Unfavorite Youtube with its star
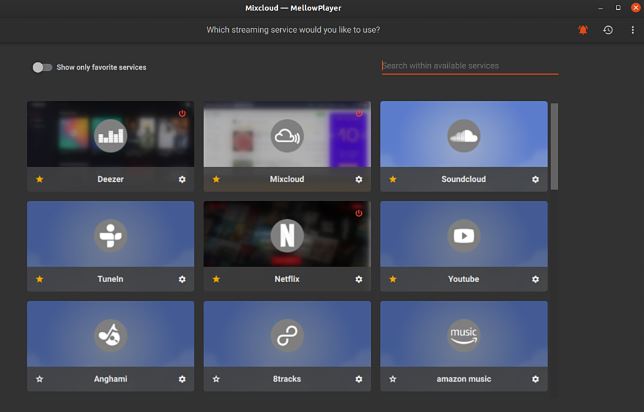This screenshot has height=412, width=644. click(393, 279)
